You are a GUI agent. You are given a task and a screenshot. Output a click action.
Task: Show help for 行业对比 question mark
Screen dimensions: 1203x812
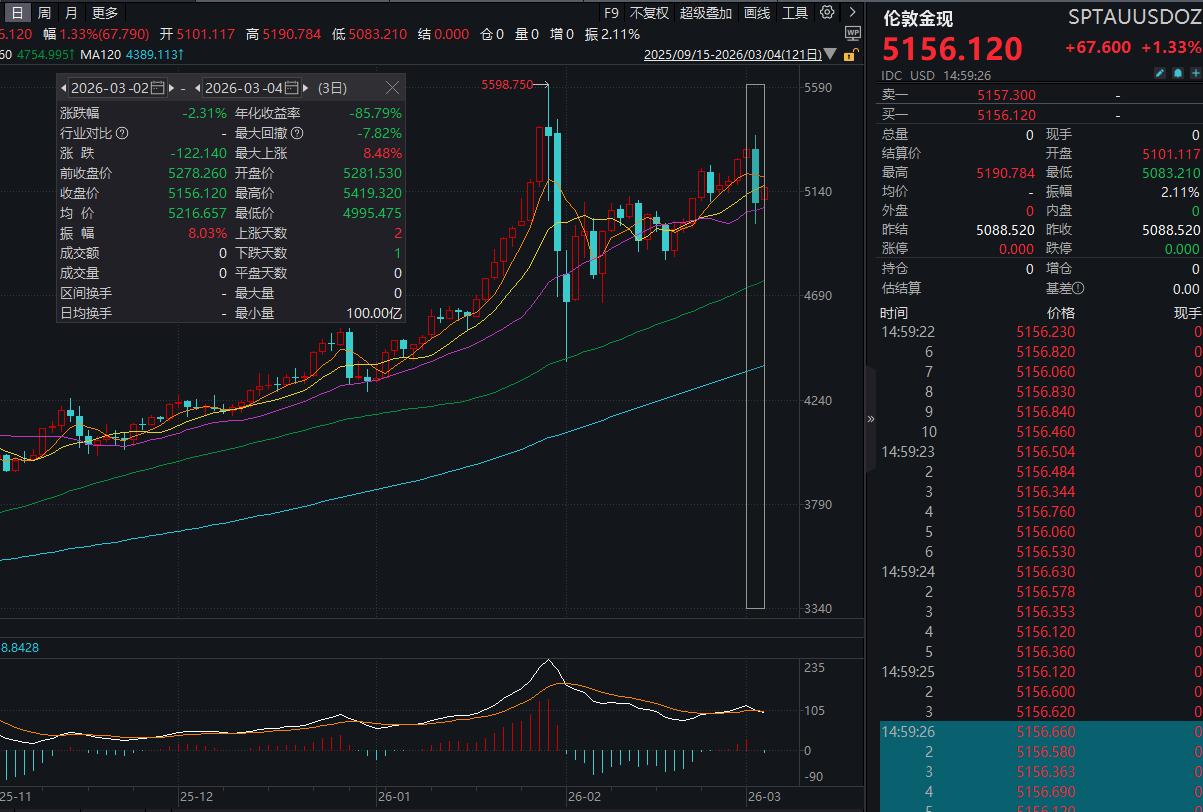122,133
